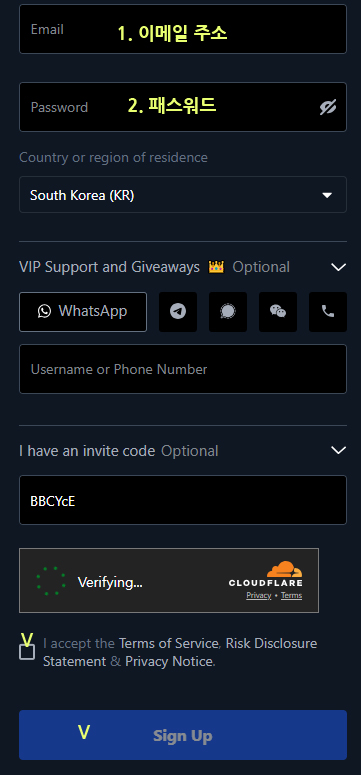Viewport: 361px width, 775px height.
Task: Select the Telegram contact icon
Action: tap(178, 311)
